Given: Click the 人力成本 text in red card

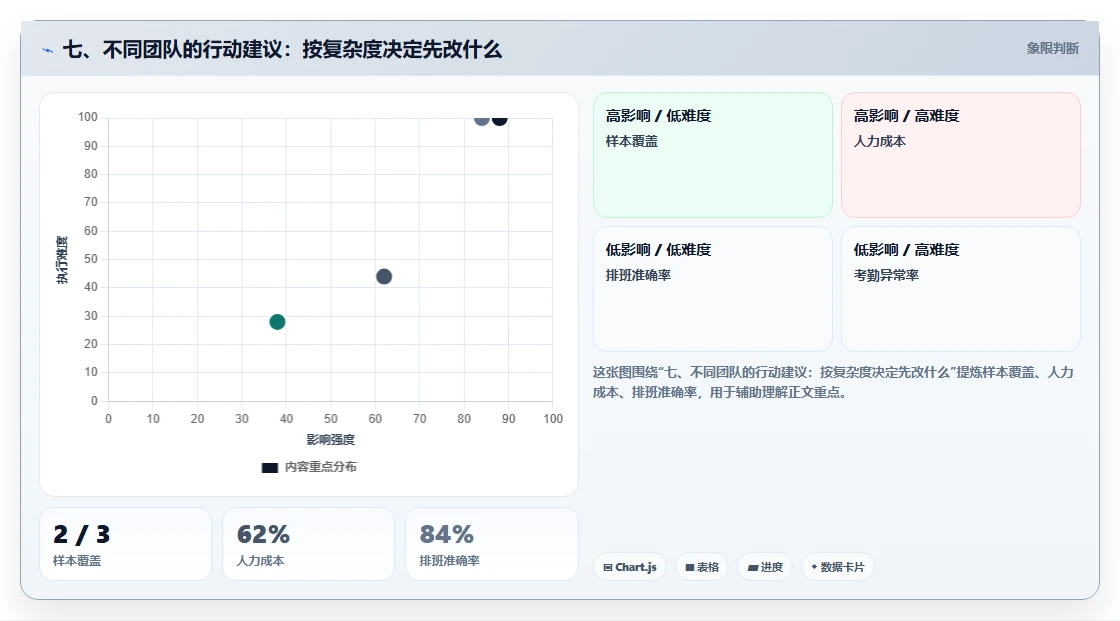Looking at the screenshot, I should point(880,141).
